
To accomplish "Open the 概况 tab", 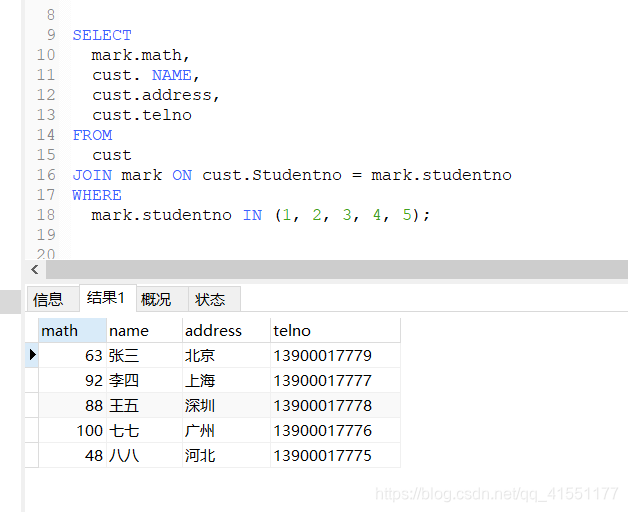I will (x=162, y=299).
